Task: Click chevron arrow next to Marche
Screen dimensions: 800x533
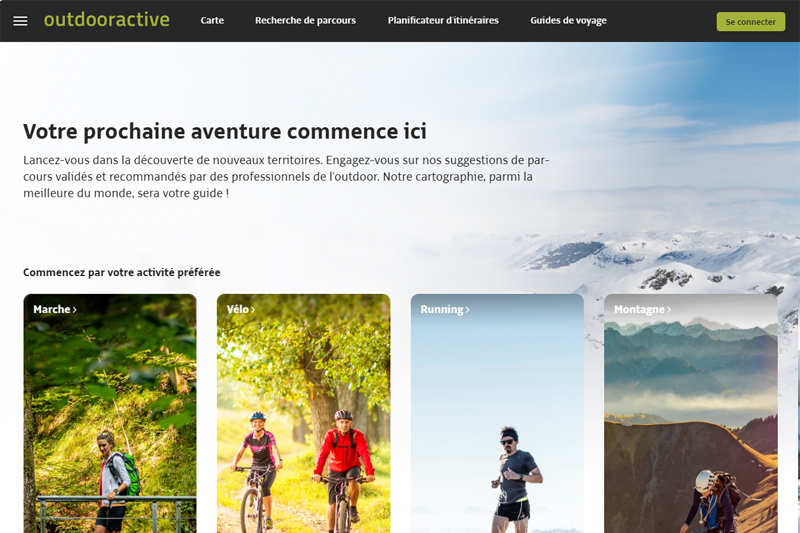Action: (74, 310)
